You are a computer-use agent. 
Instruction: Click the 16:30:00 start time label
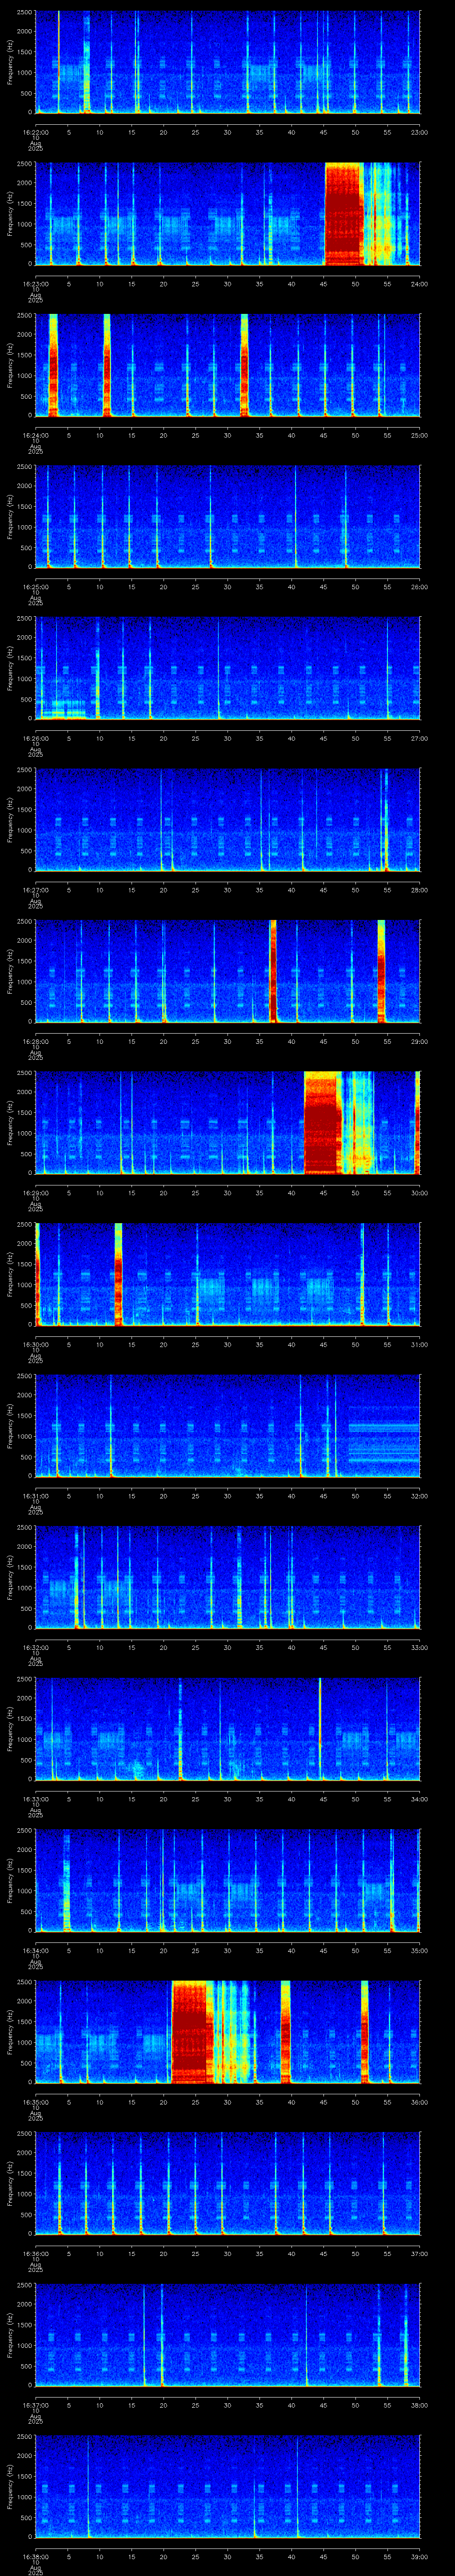36,1344
